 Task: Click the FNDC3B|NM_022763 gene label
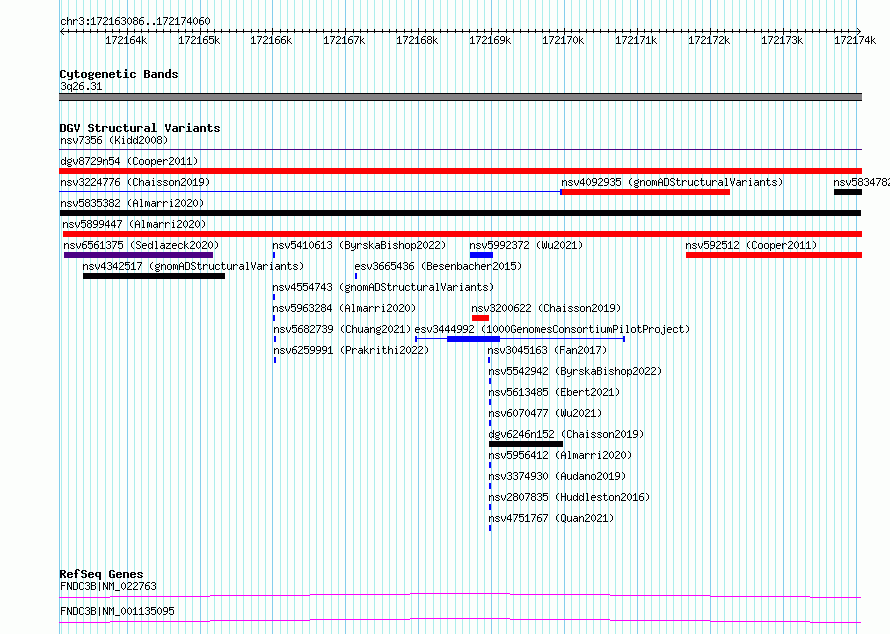coord(108,586)
